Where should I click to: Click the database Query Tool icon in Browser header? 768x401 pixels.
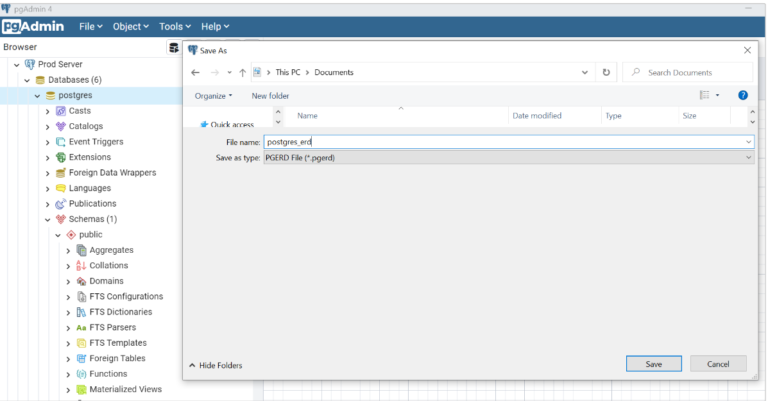(x=173, y=47)
